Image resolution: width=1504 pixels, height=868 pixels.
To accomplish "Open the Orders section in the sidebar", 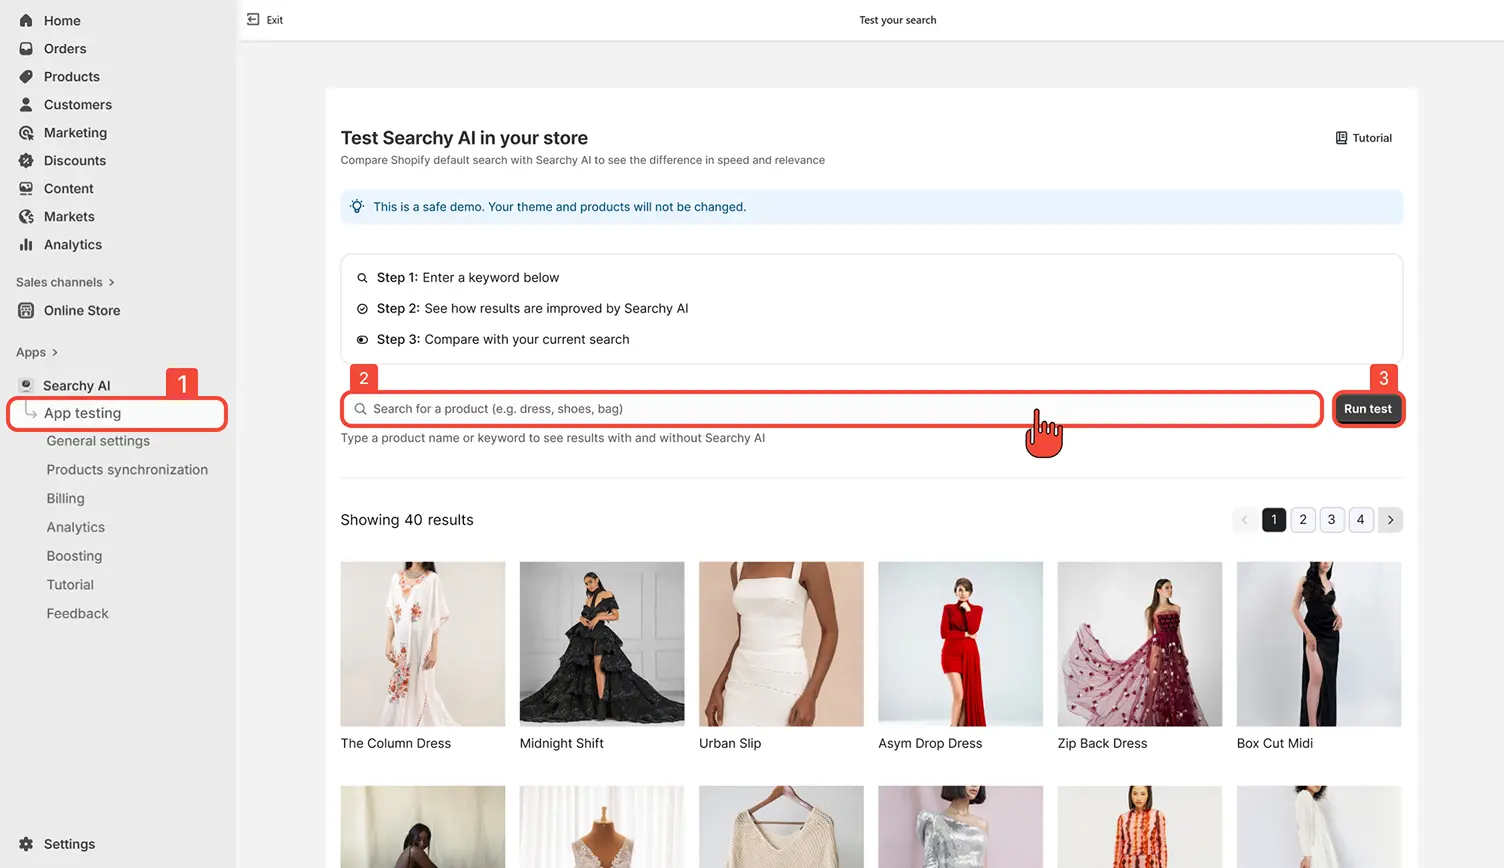I will click(64, 48).
